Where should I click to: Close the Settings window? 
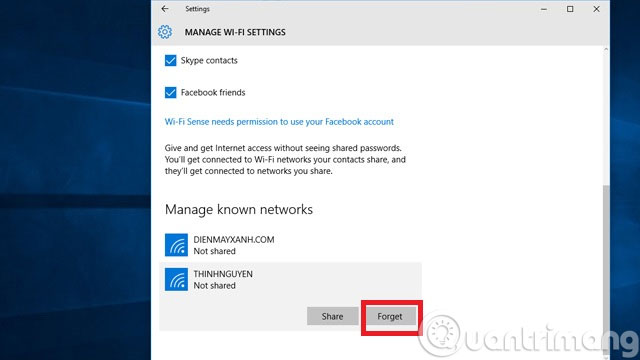[596, 9]
